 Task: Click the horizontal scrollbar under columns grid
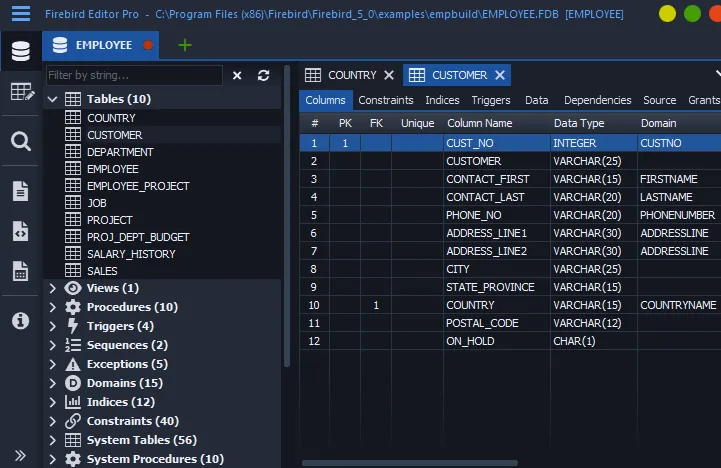pyautogui.click(x=410, y=463)
